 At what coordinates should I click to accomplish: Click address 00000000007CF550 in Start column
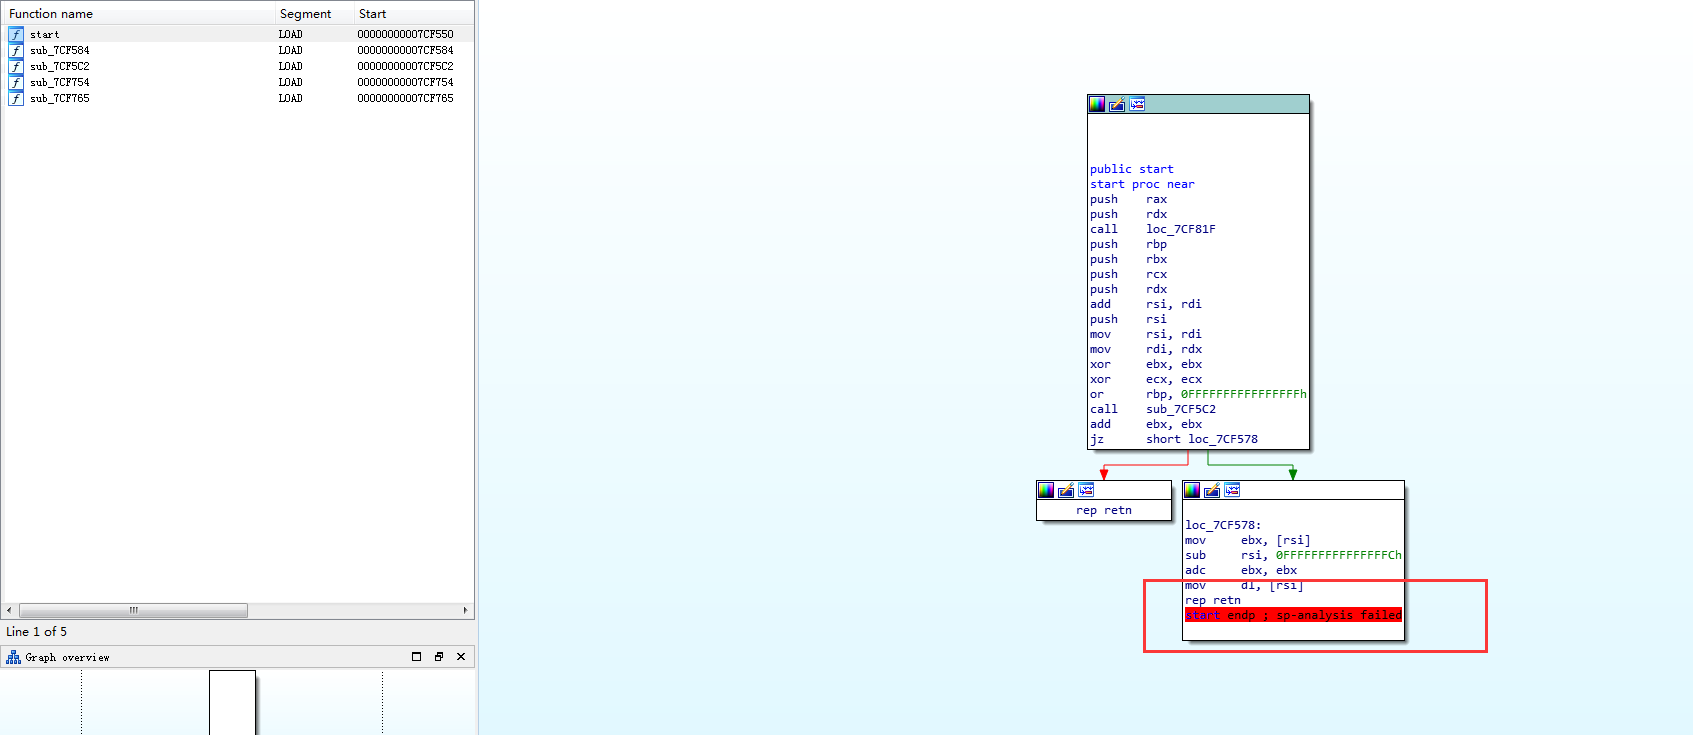click(405, 34)
